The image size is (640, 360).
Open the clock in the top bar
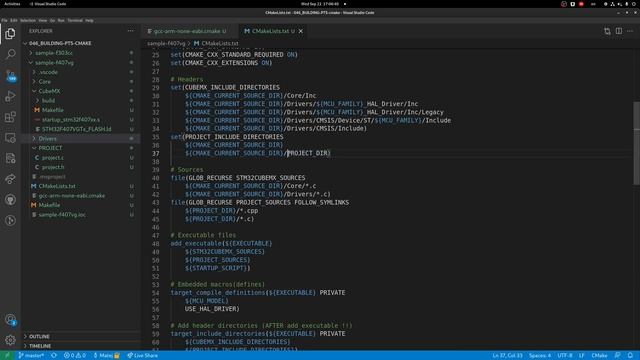pos(320,4)
